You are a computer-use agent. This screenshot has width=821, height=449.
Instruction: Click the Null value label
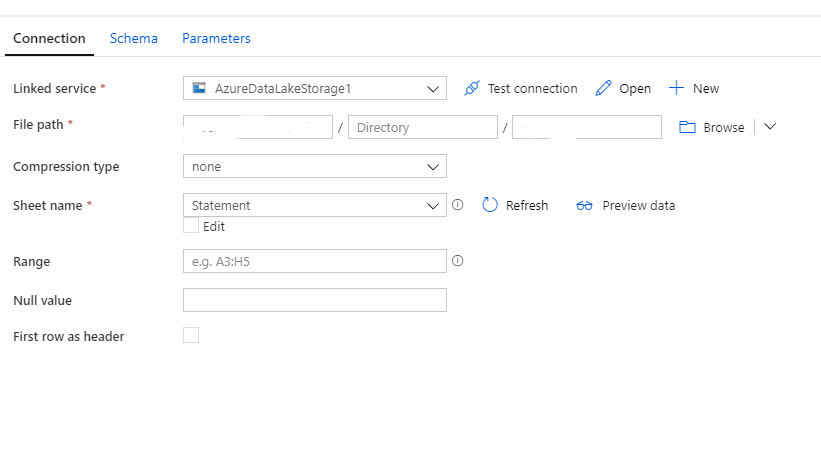pos(42,300)
